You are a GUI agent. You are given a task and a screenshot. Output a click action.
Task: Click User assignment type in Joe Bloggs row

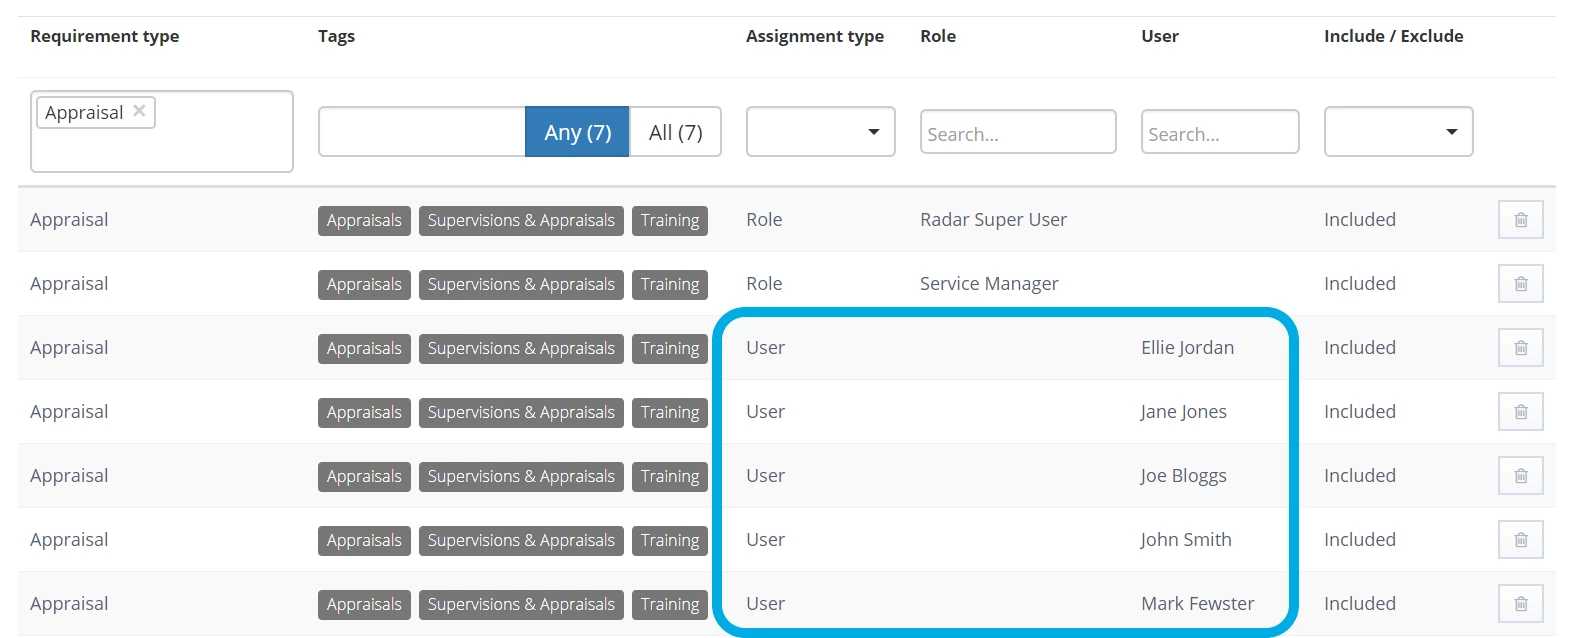click(x=765, y=476)
